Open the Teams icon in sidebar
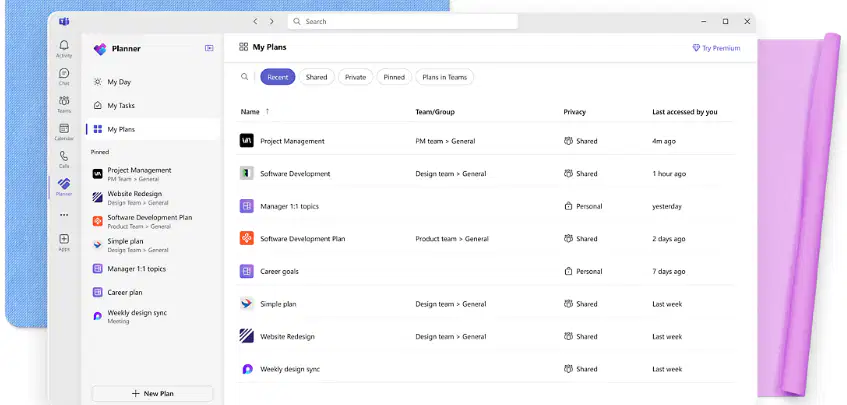Viewport: 847px width, 405px height. (64, 100)
